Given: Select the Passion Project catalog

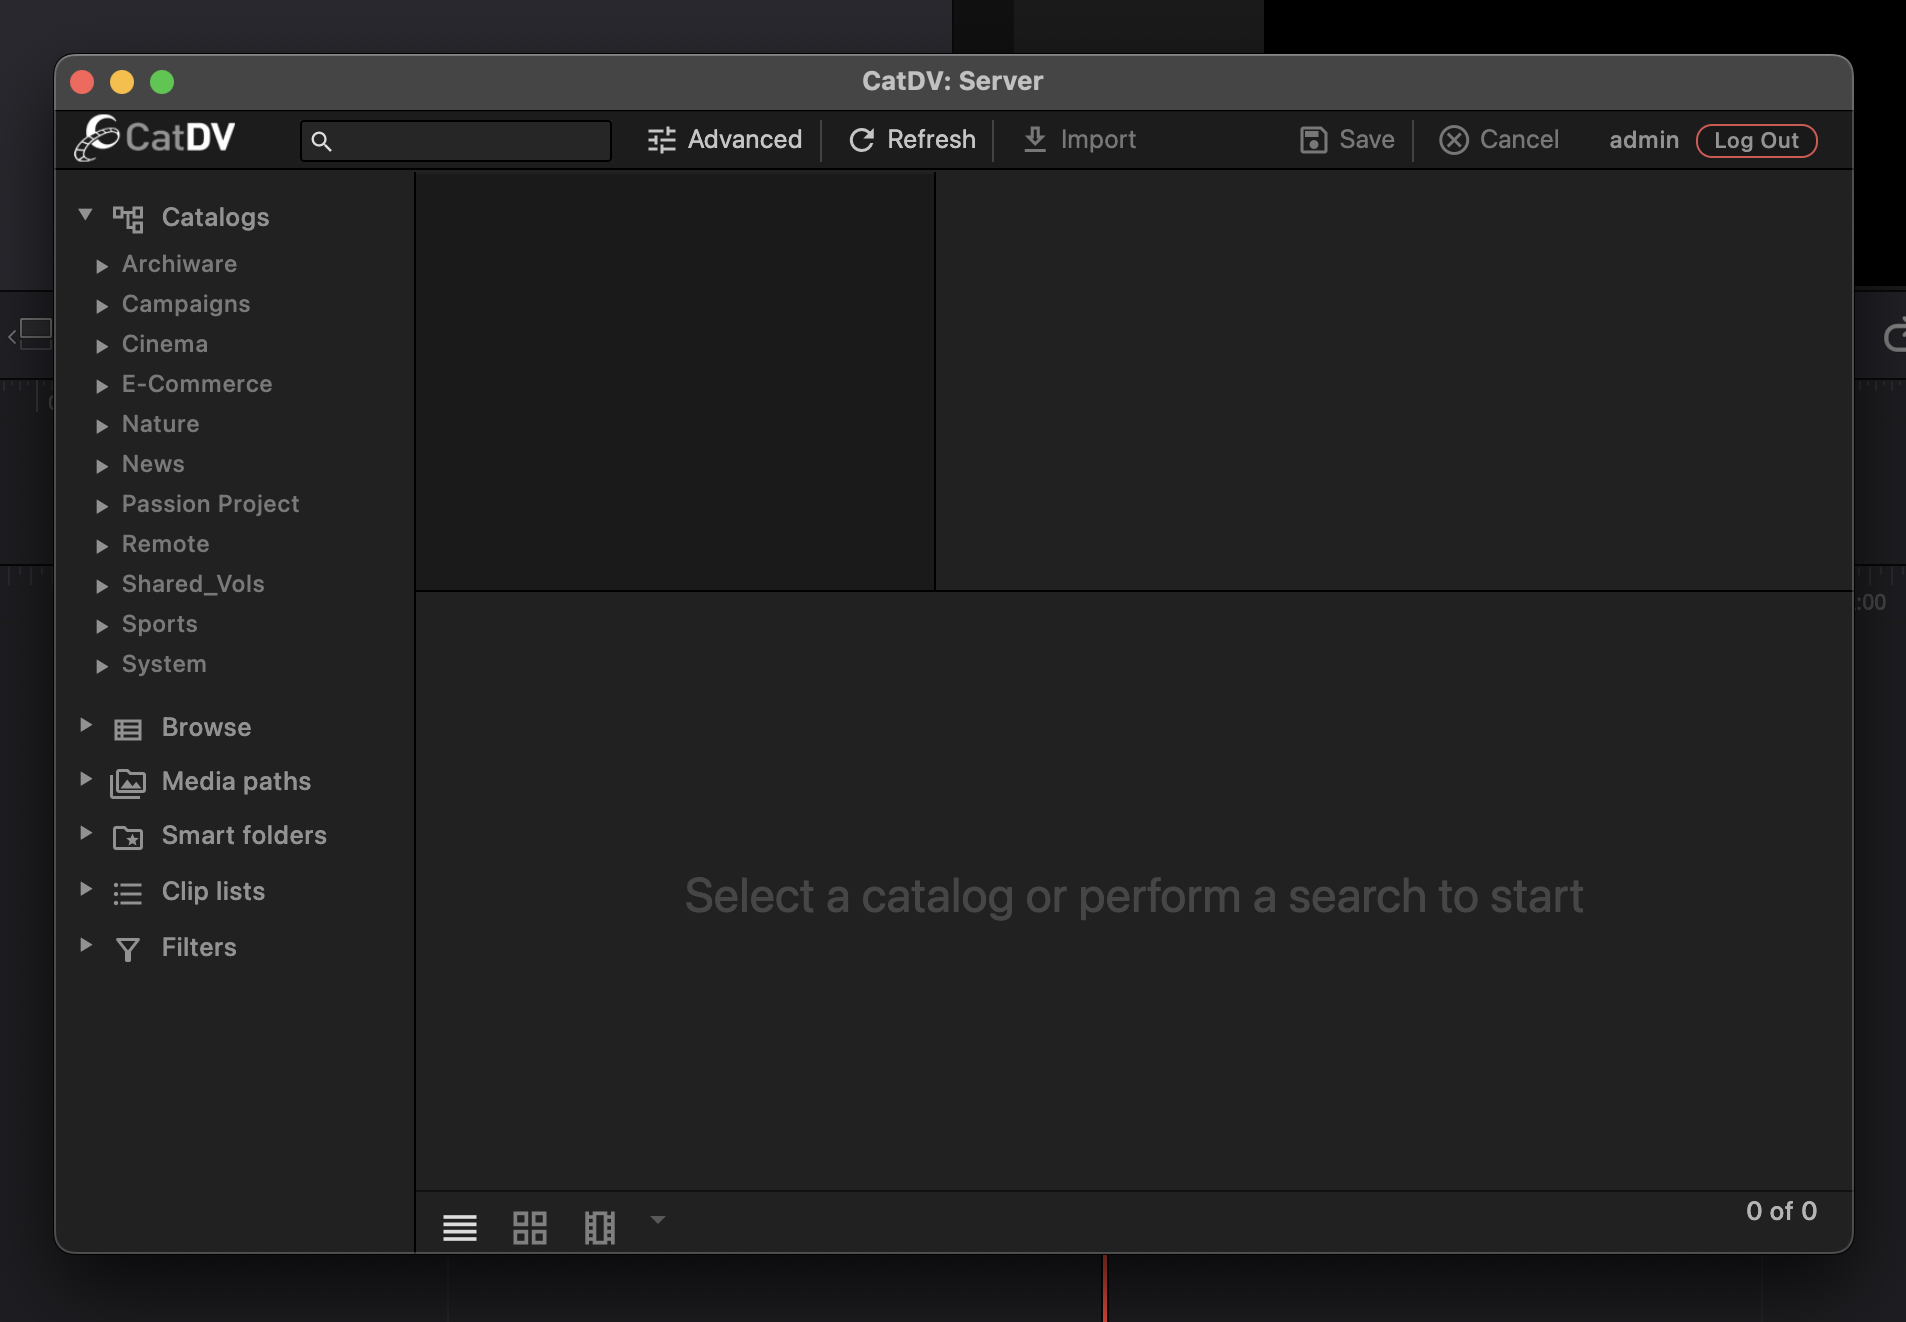Looking at the screenshot, I should pos(210,504).
